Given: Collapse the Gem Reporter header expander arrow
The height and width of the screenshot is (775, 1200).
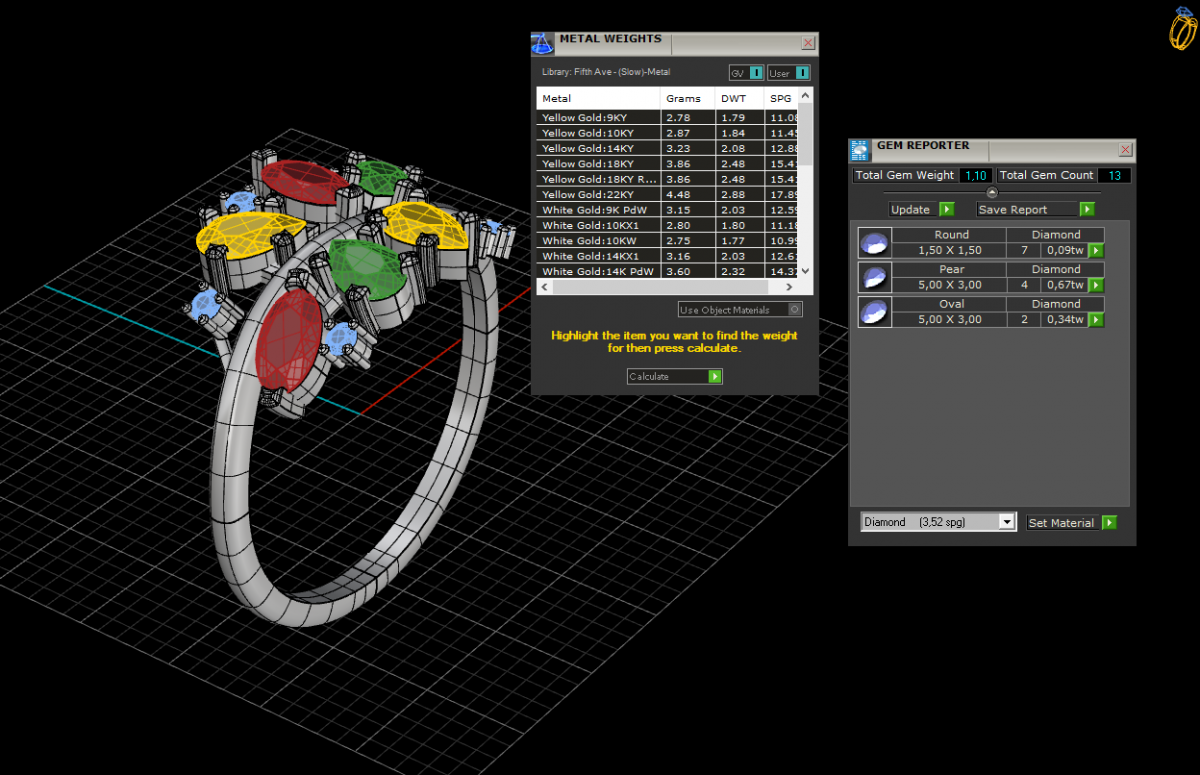Looking at the screenshot, I should click(x=992, y=193).
